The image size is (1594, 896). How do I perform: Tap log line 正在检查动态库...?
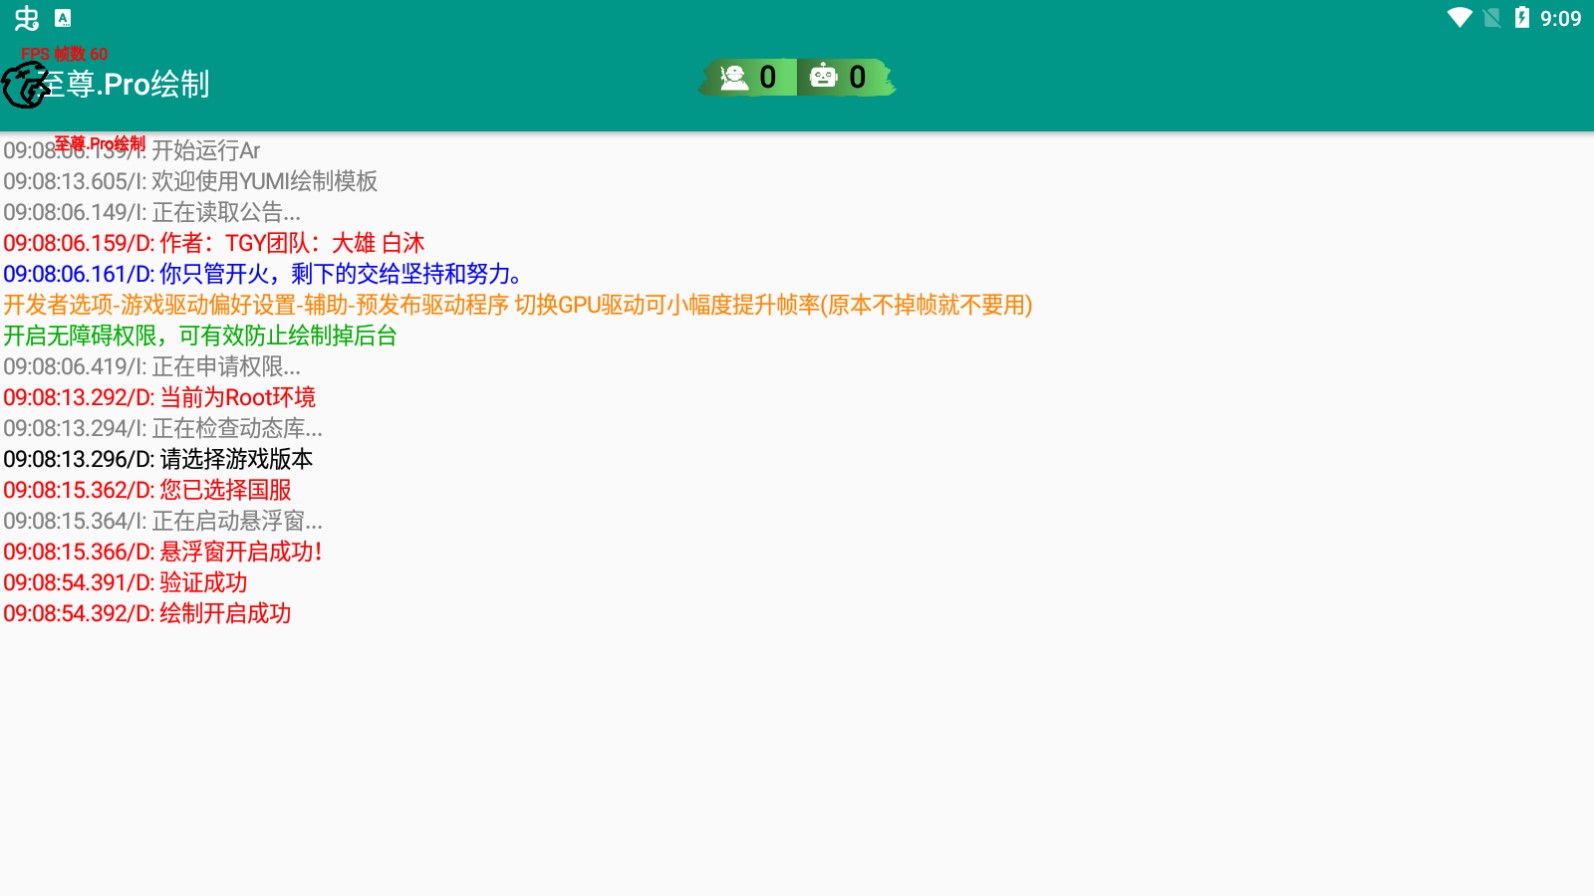pos(163,428)
